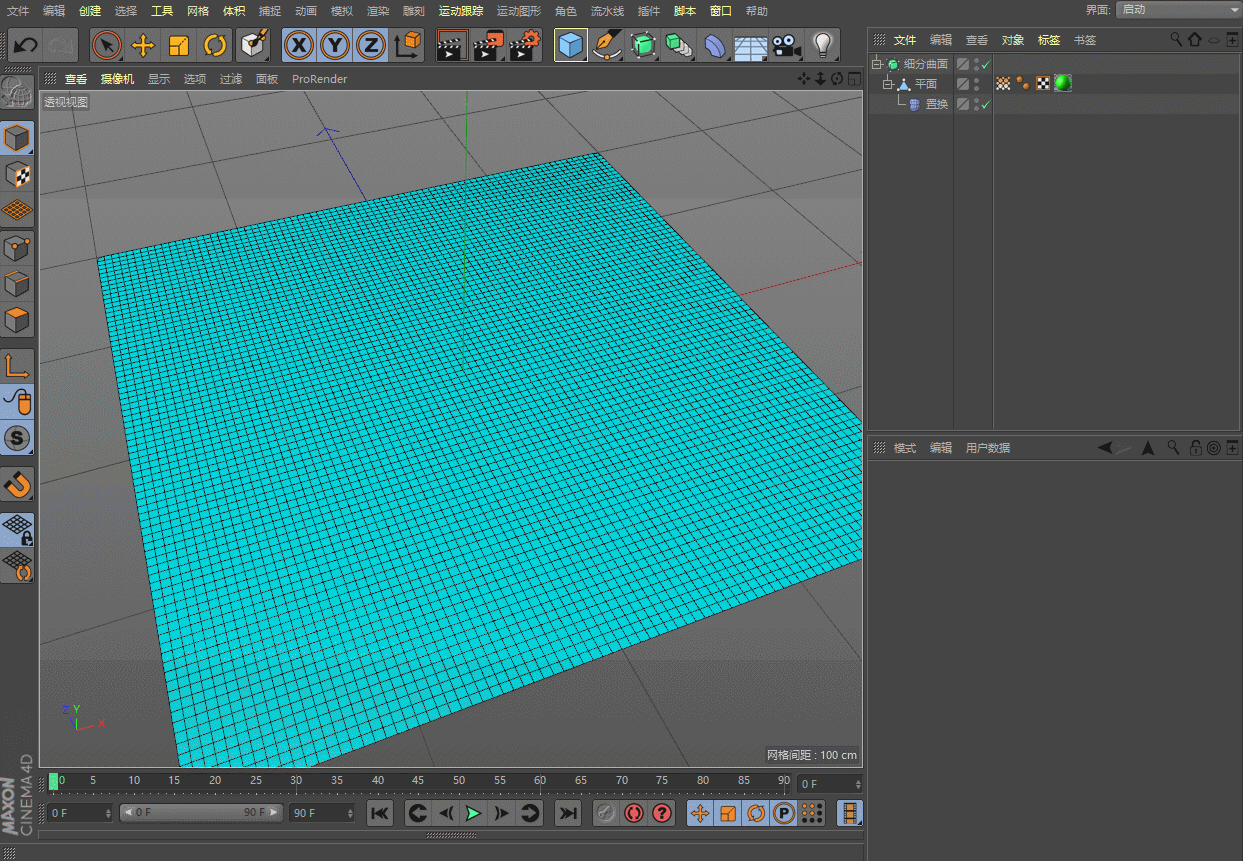1243x861 pixels.
Task: Open the Render Settings icon
Action: [523, 46]
